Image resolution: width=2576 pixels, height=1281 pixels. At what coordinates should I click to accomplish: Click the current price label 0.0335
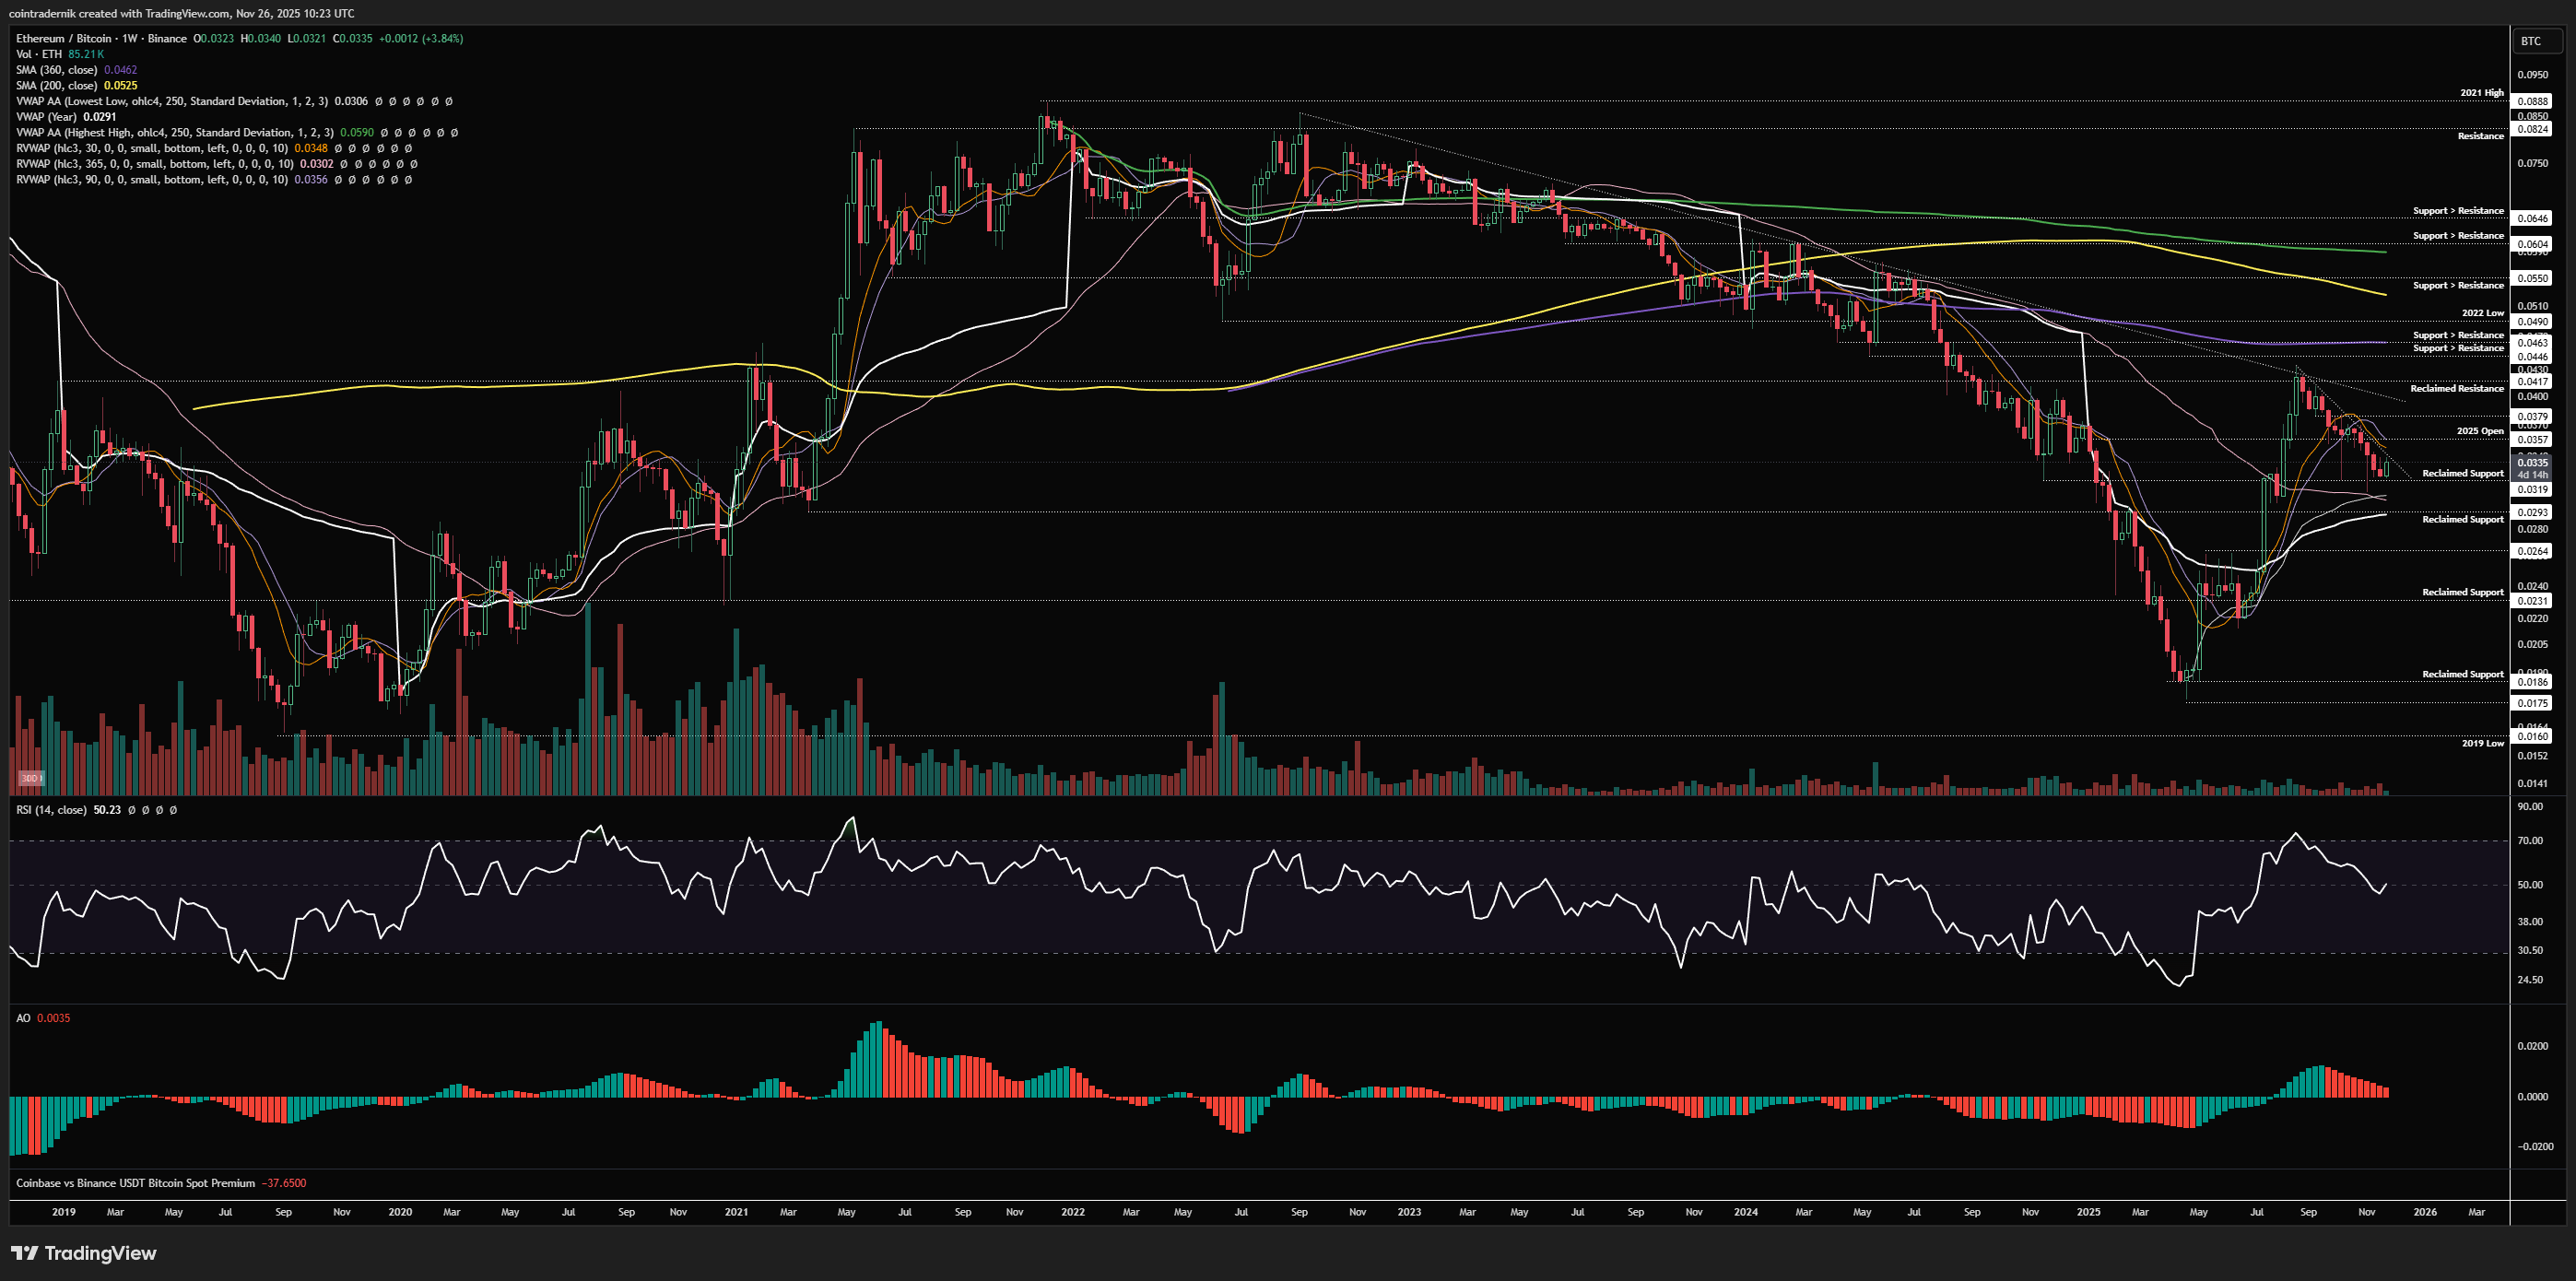click(2532, 463)
